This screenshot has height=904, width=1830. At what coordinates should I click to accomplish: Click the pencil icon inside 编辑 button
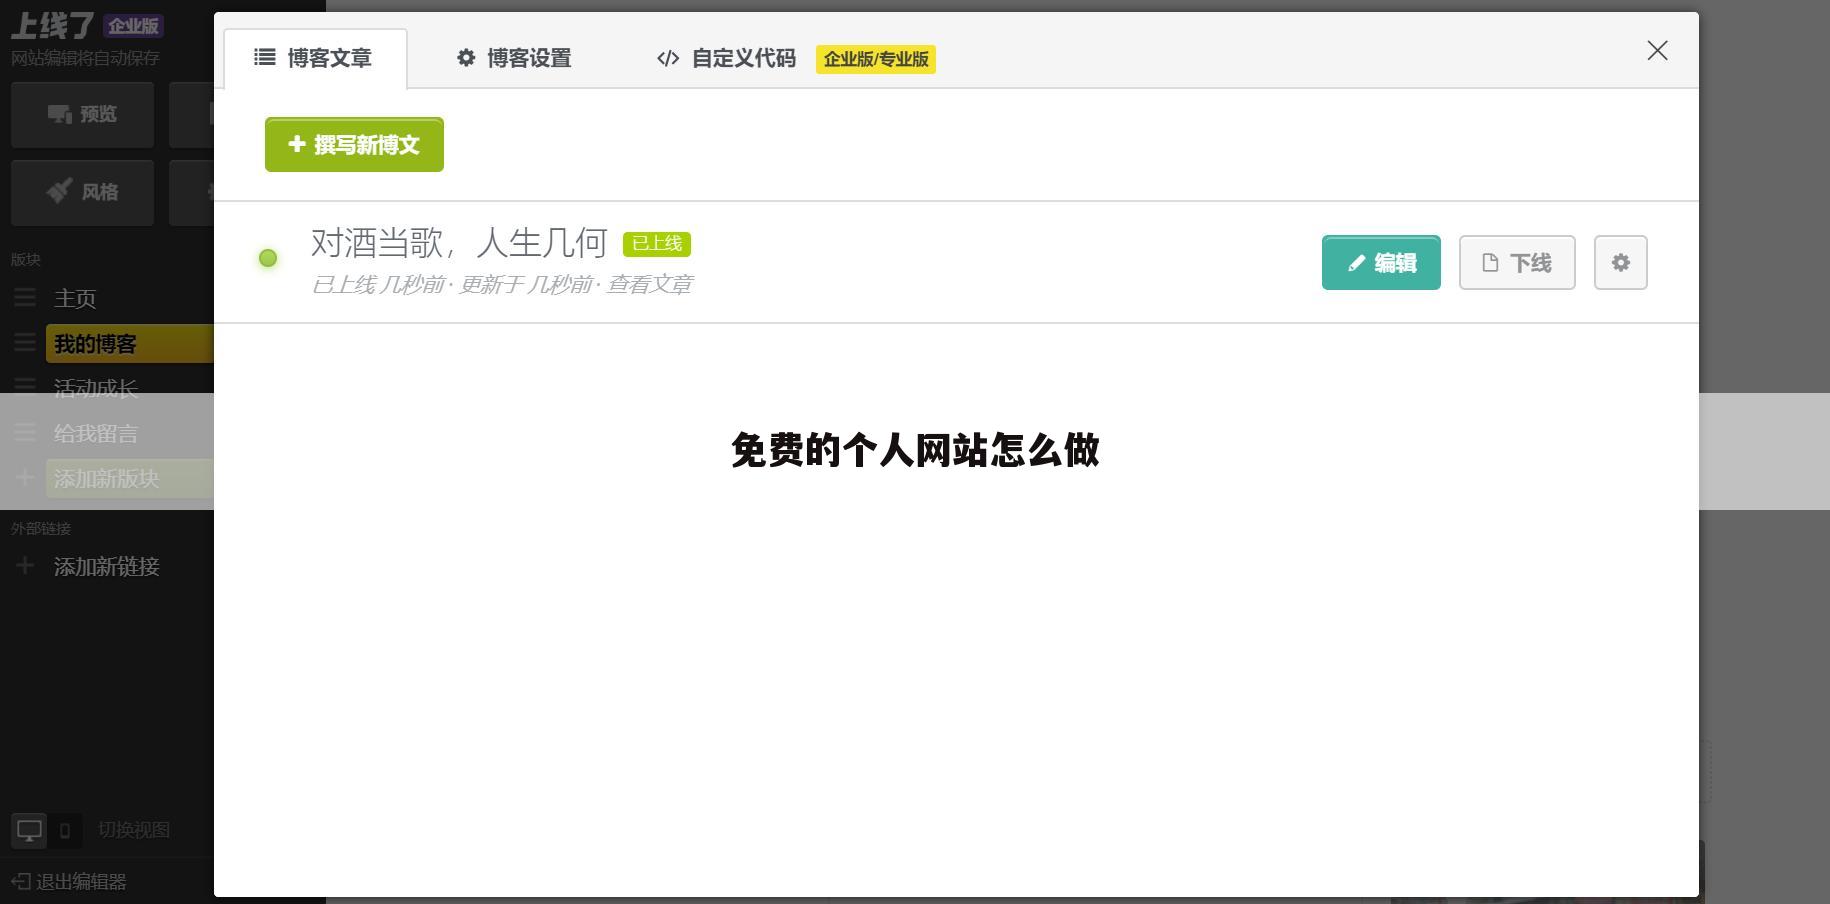coord(1355,263)
